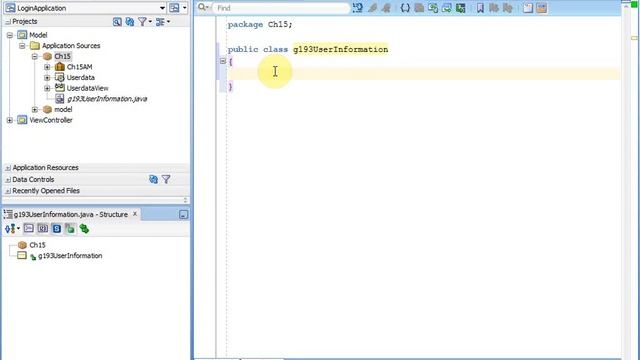Select the ViewController project
This screenshot has width=640, height=360.
(x=51, y=120)
